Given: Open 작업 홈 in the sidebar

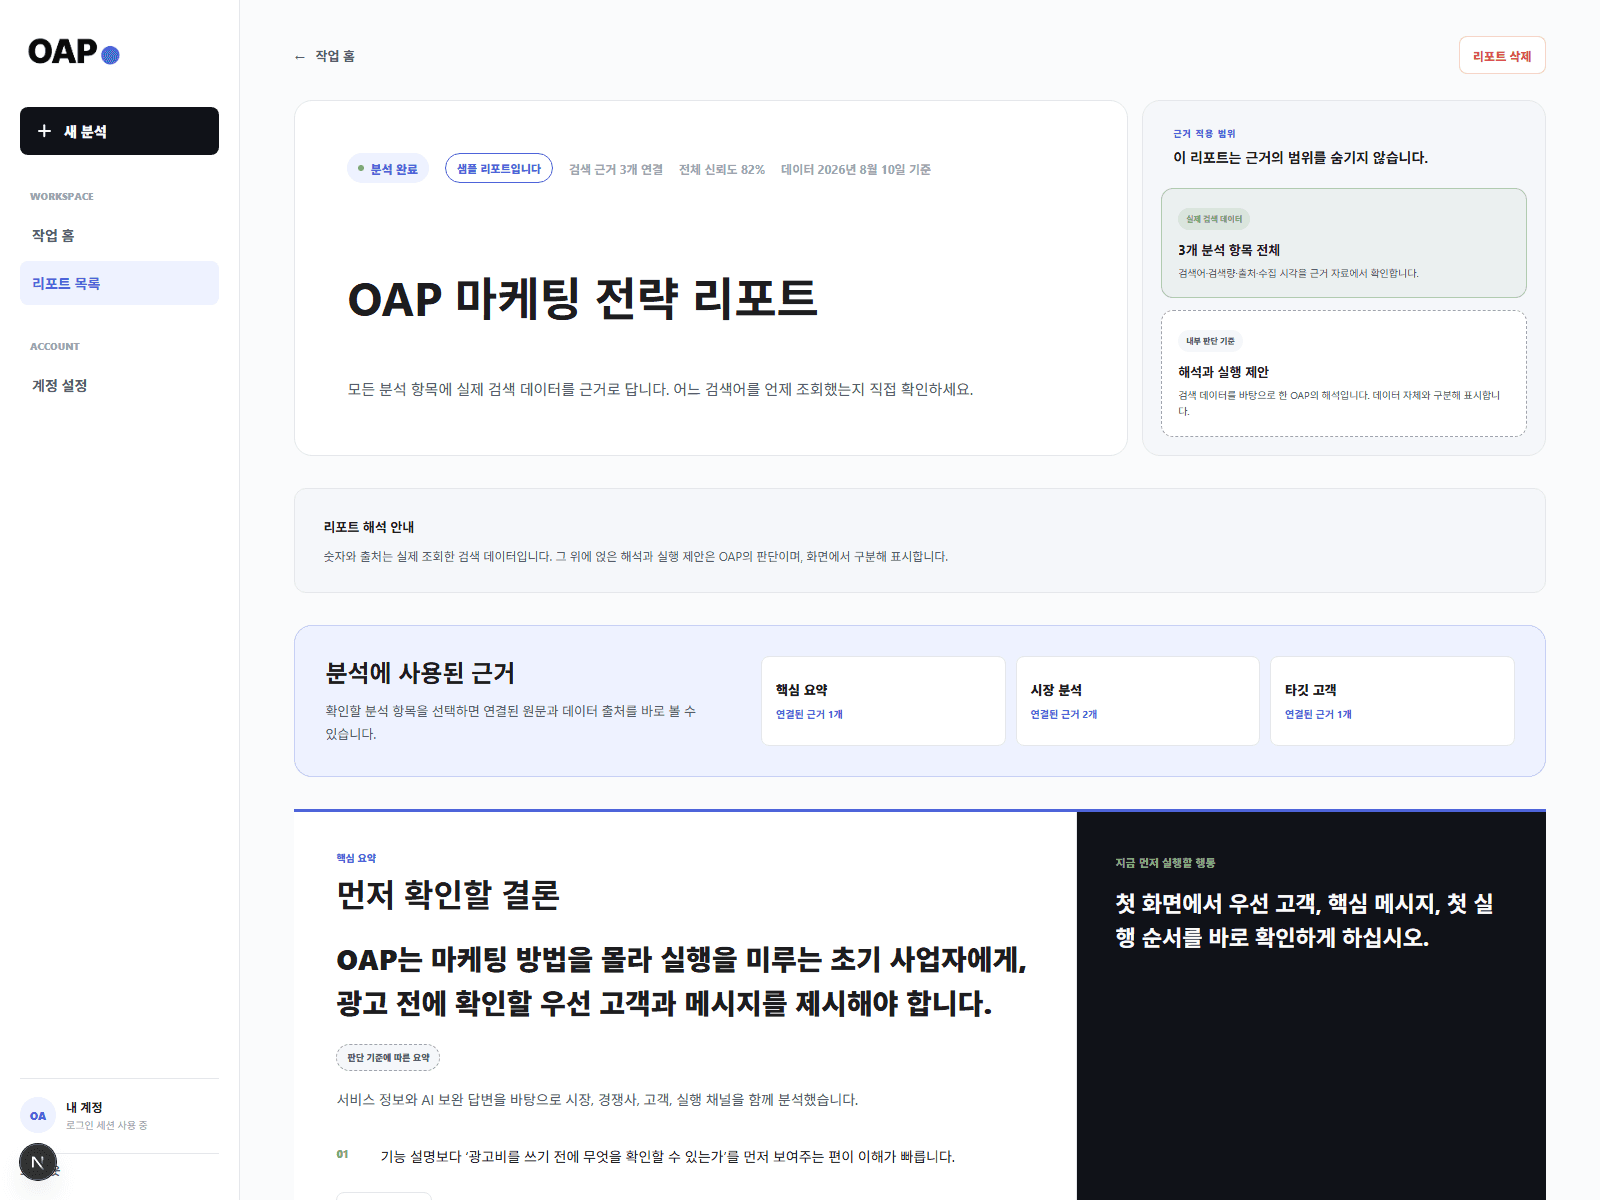Looking at the screenshot, I should 119,235.
